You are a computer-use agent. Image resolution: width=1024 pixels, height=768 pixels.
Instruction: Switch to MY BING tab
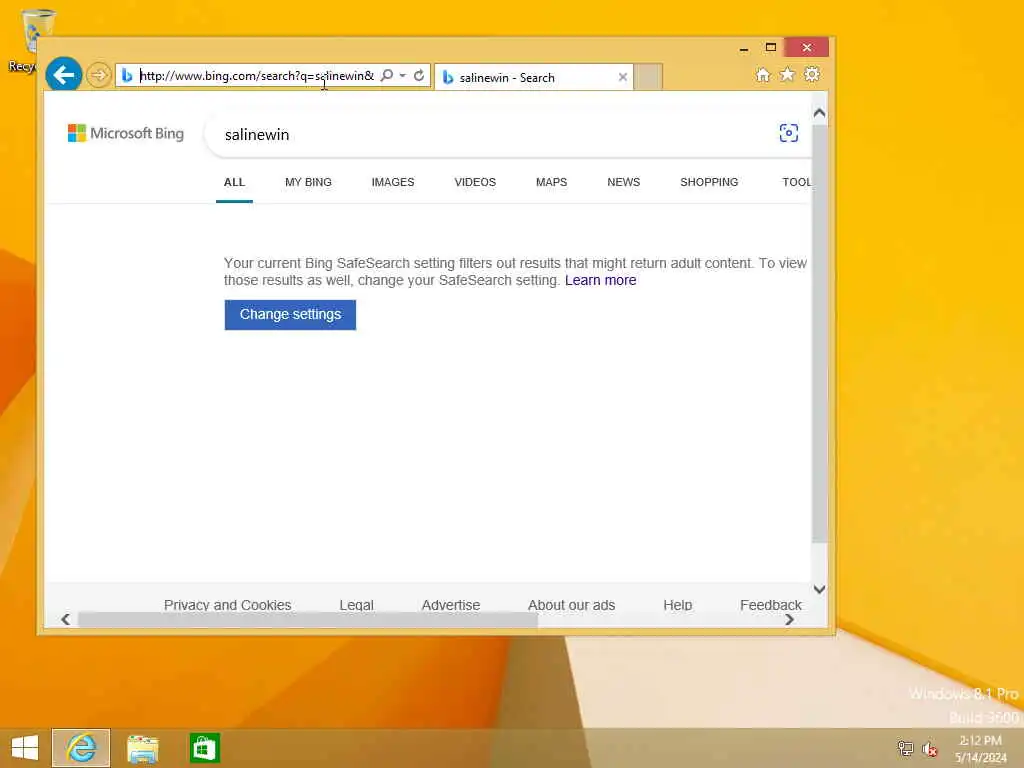pyautogui.click(x=308, y=182)
